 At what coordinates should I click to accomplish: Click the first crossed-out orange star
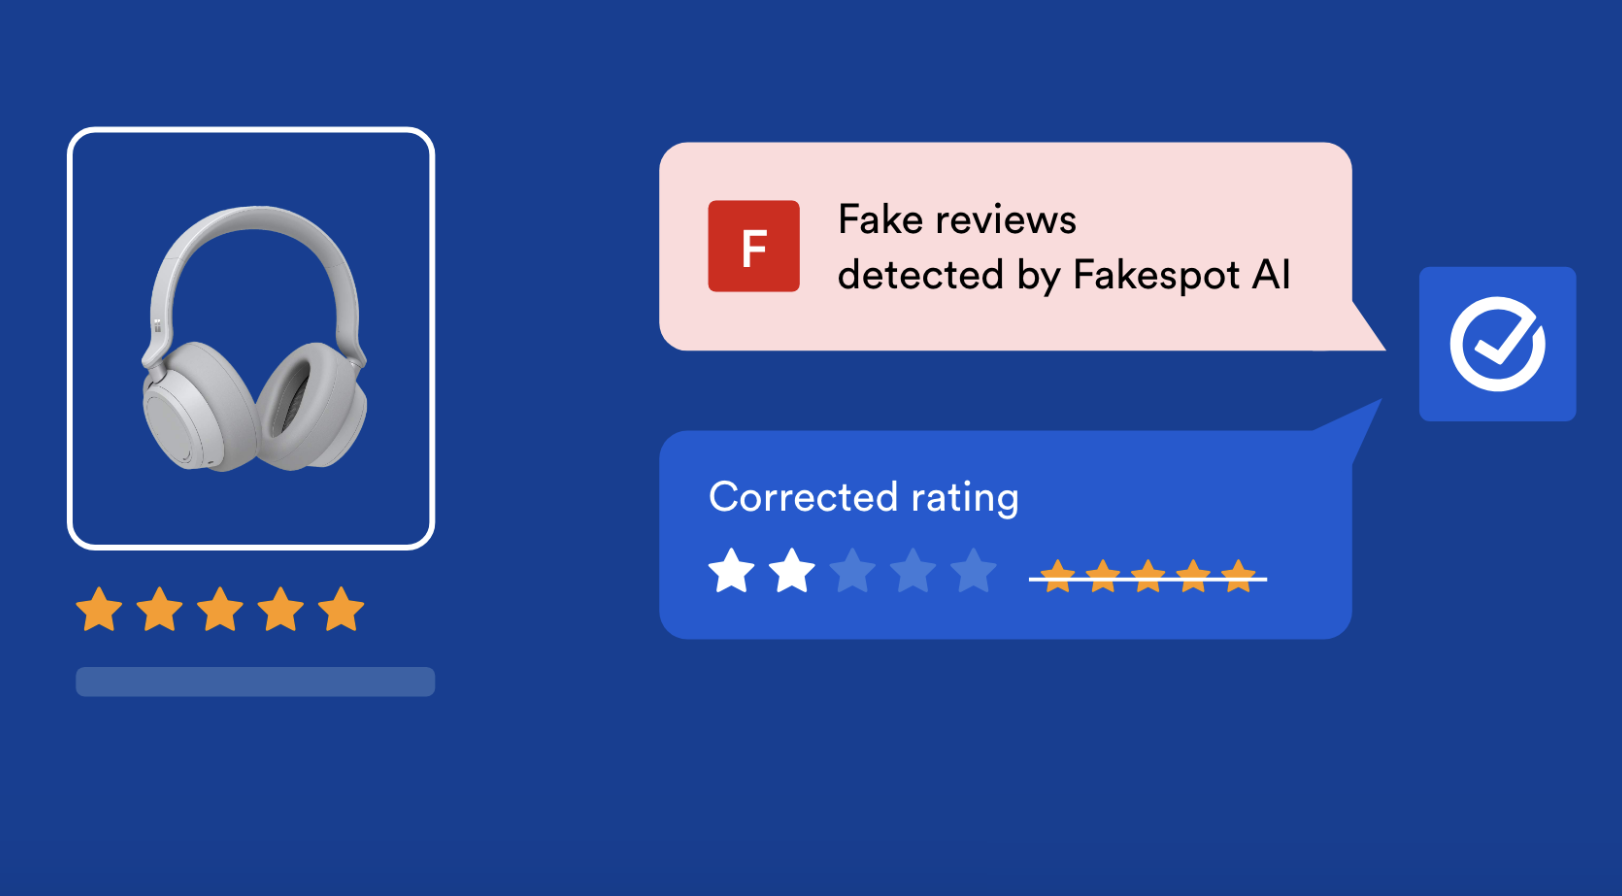1057,577
